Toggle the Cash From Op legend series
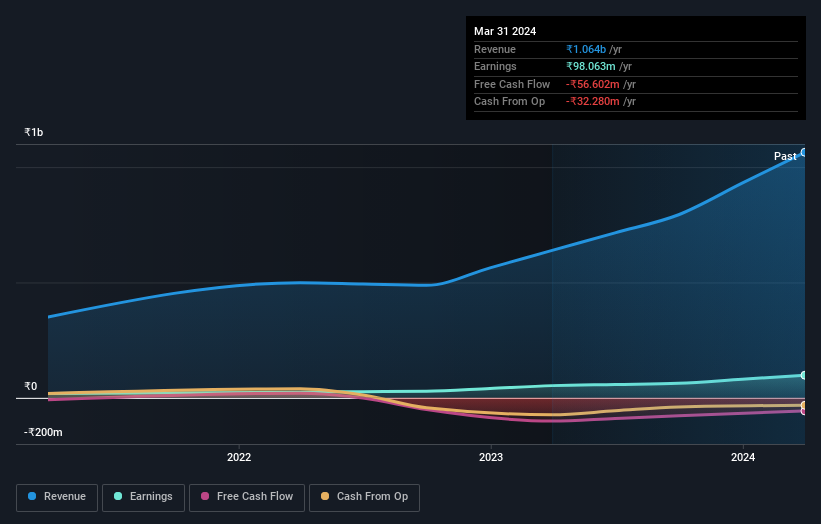The height and width of the screenshot is (524, 821). (364, 497)
